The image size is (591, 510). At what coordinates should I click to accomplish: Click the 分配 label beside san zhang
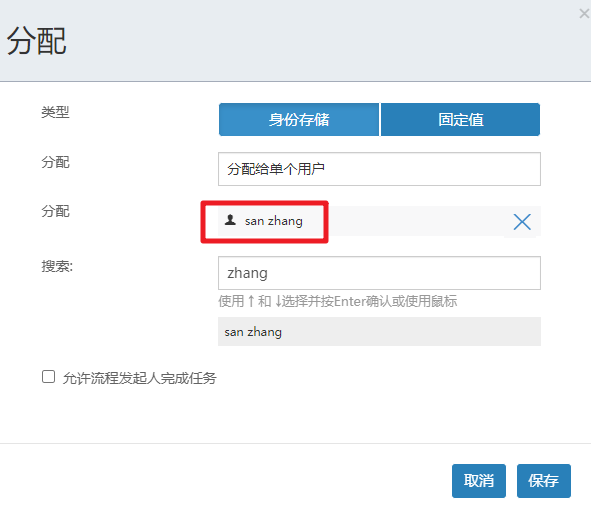[55, 211]
